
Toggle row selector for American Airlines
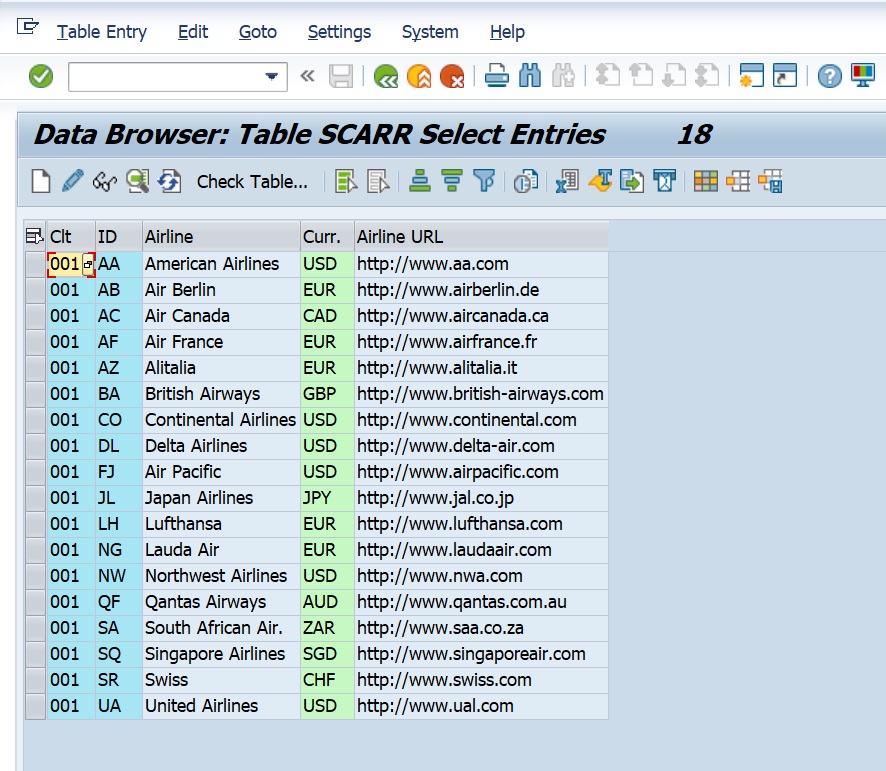coord(35,264)
